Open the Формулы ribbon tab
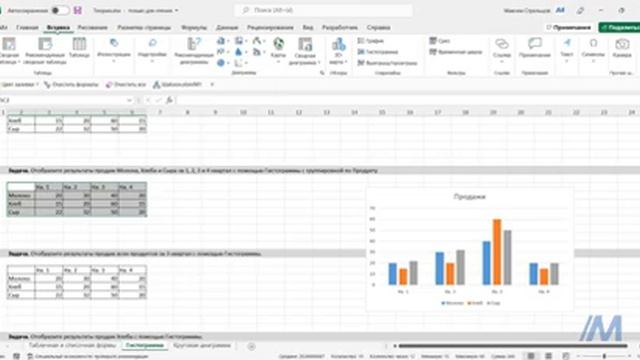The height and width of the screenshot is (360, 640). click(194, 27)
